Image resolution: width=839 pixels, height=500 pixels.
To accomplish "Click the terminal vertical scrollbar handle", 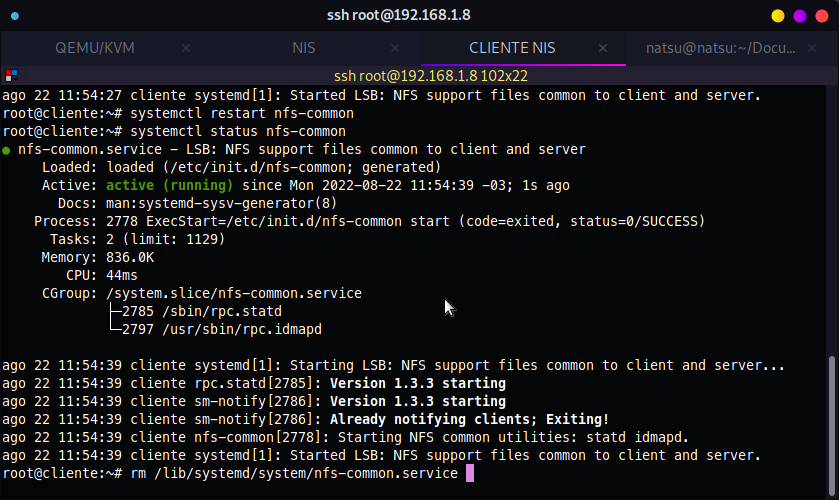I will (x=832, y=426).
